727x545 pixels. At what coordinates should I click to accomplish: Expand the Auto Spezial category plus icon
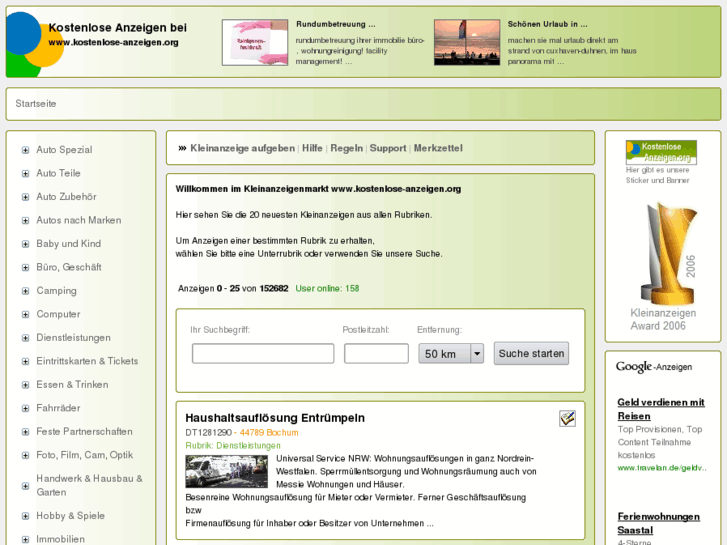[26, 150]
